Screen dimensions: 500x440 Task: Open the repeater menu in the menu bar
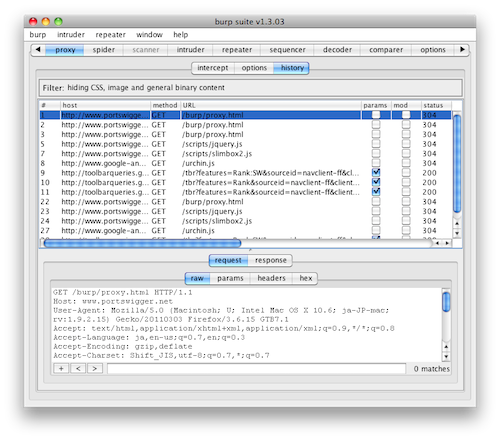pyautogui.click(x=110, y=35)
